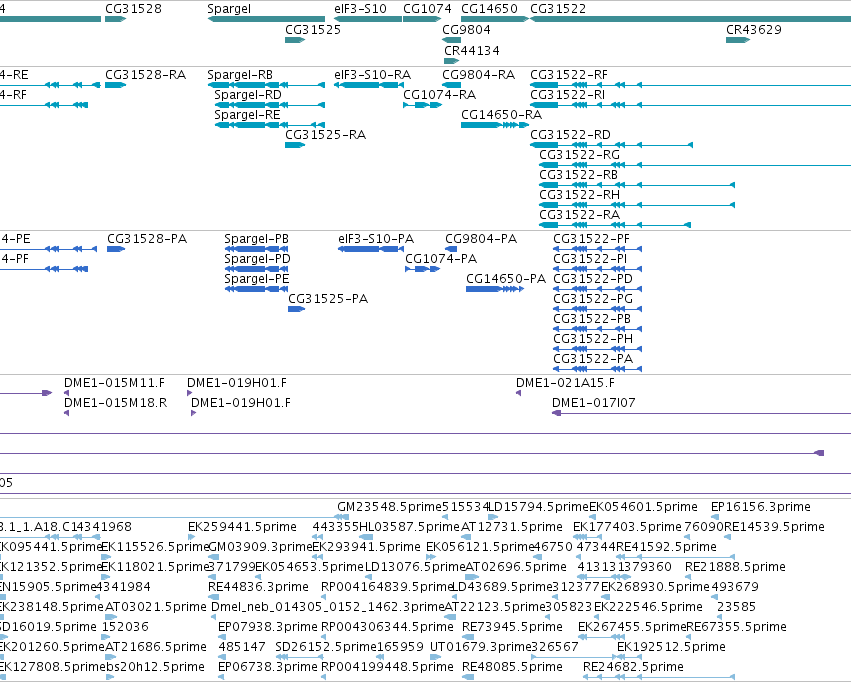Select the Spargel-PB protein label
851x682 pixels.
coord(256,239)
